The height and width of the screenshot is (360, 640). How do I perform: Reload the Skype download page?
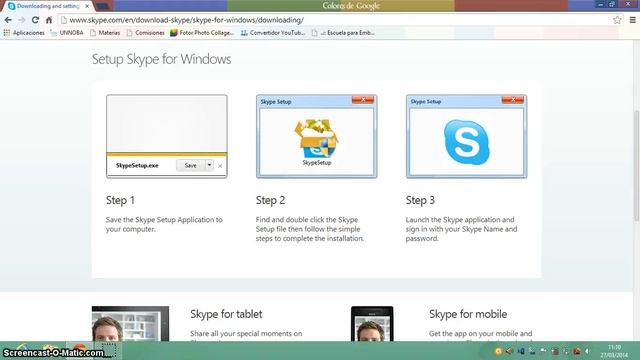click(36, 20)
